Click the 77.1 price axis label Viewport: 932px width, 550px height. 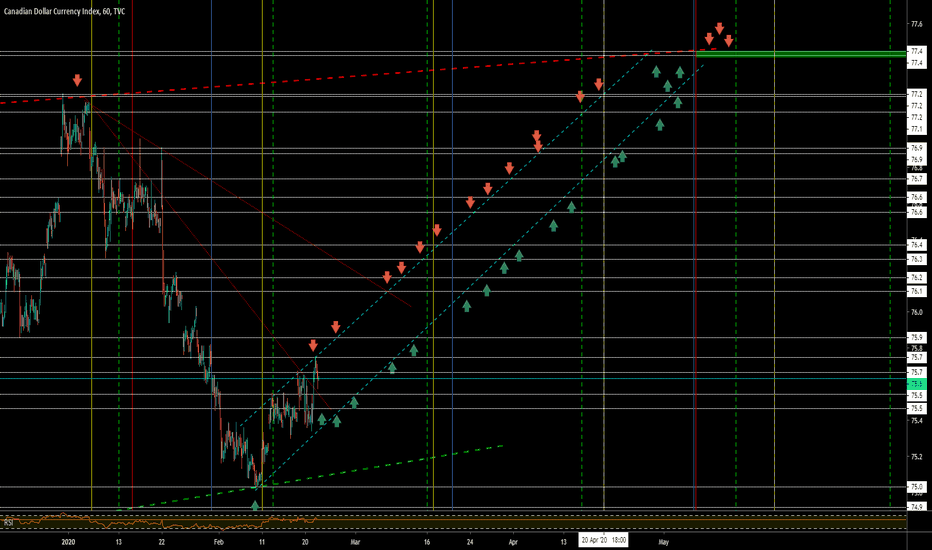tap(917, 130)
